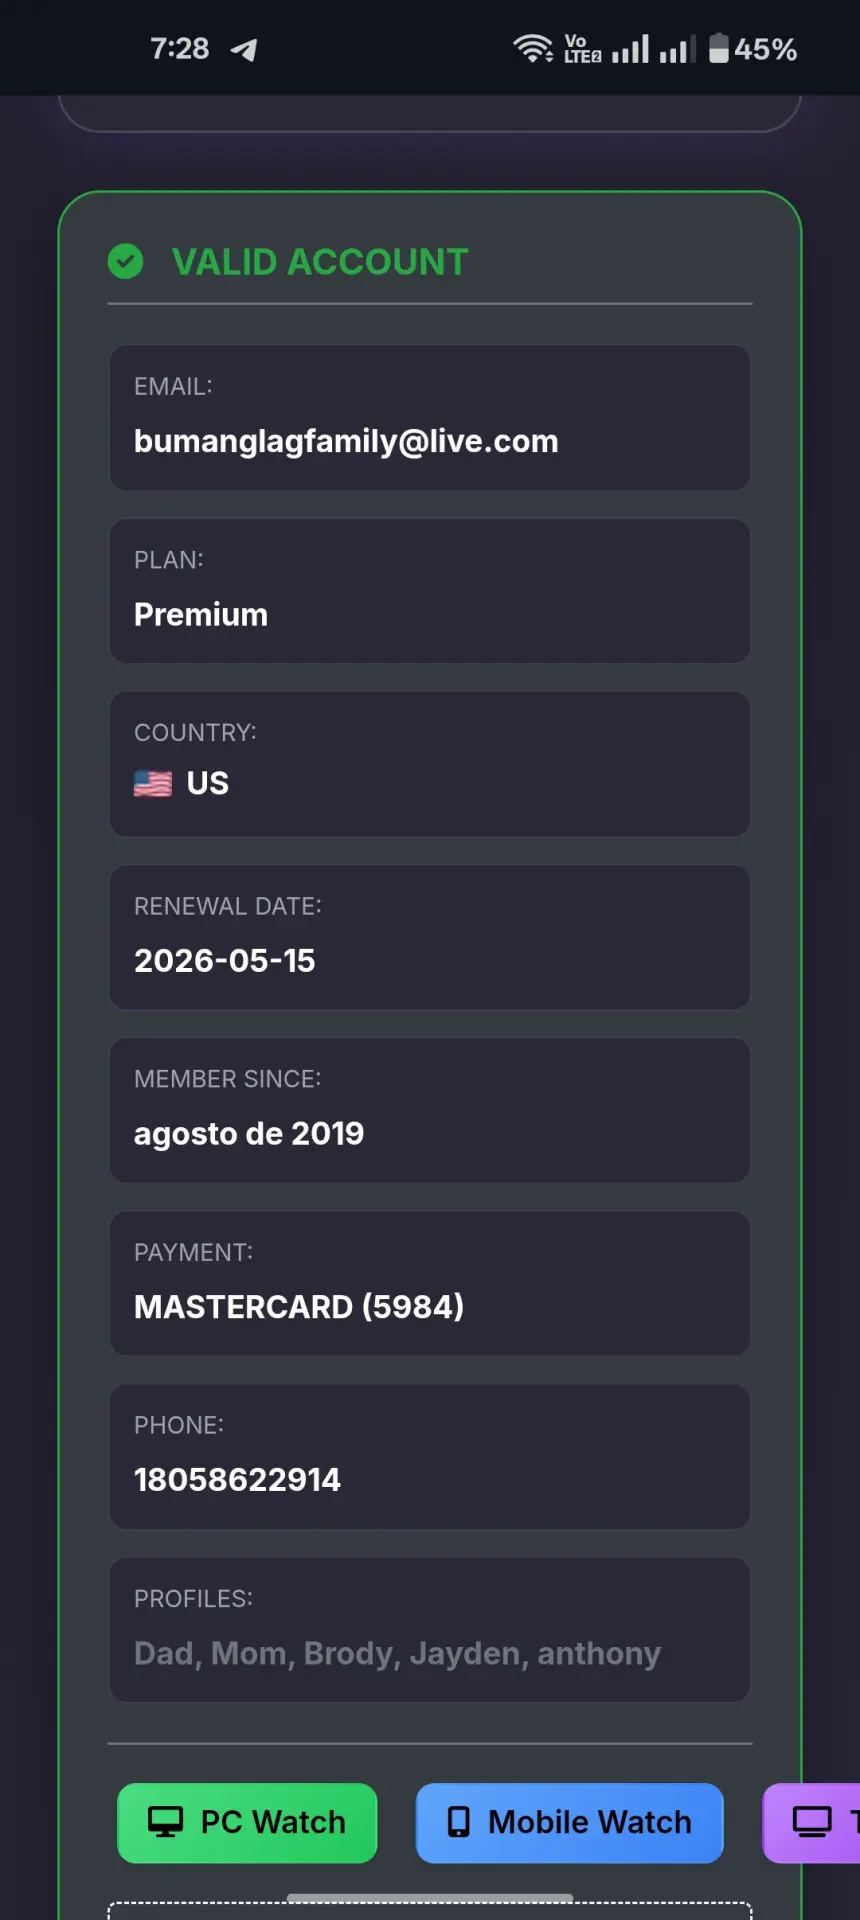Tap the phone number 18058622914

(x=237, y=1480)
